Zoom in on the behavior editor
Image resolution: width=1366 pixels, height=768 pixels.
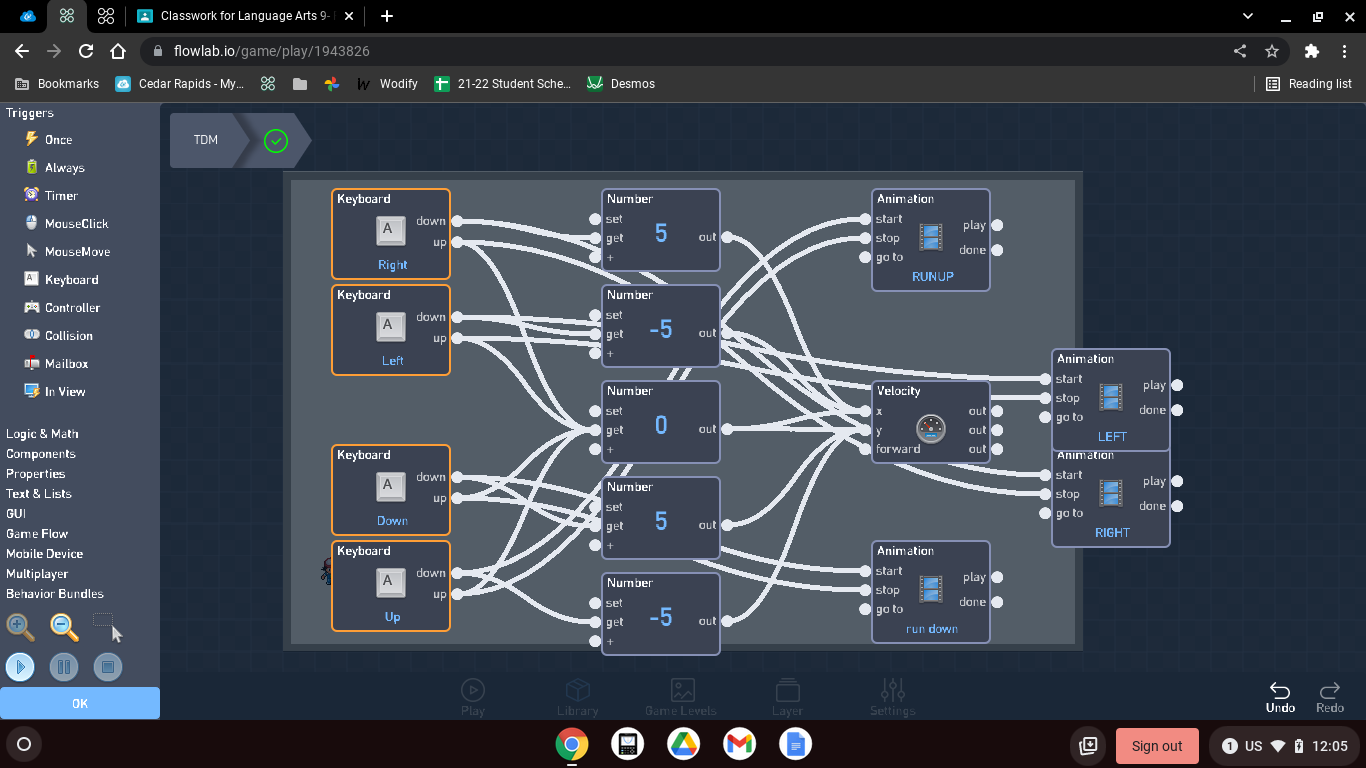click(x=20, y=627)
